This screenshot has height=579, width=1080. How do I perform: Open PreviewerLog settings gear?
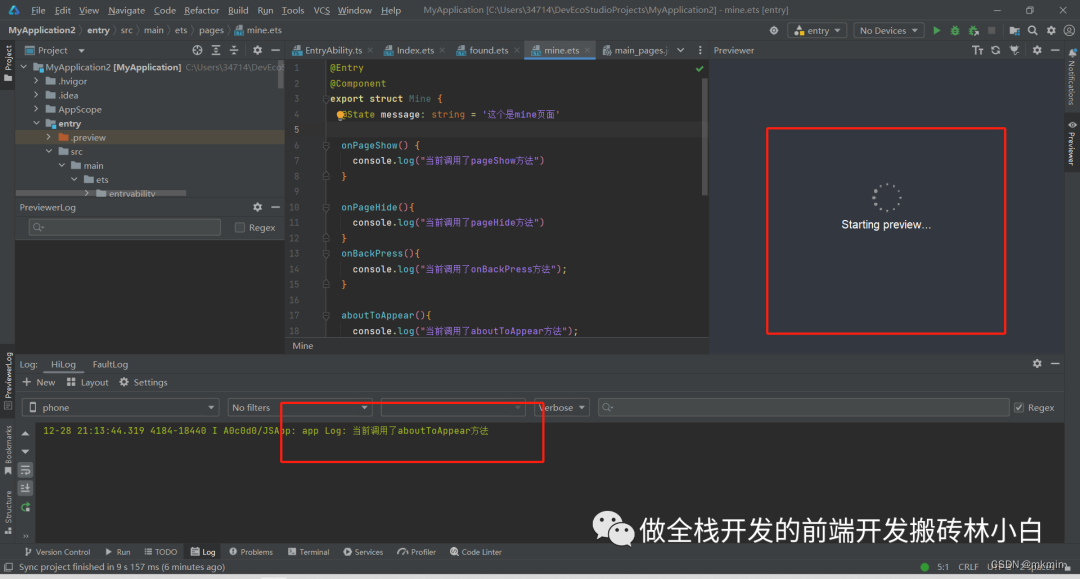click(x=257, y=207)
